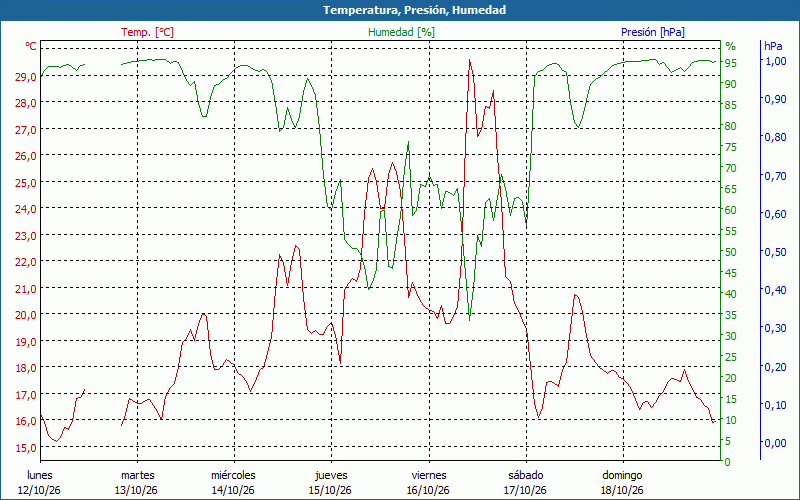Screen dimensions: 800x500
Task: Click the 'lunes' day label
Action: pos(40,475)
